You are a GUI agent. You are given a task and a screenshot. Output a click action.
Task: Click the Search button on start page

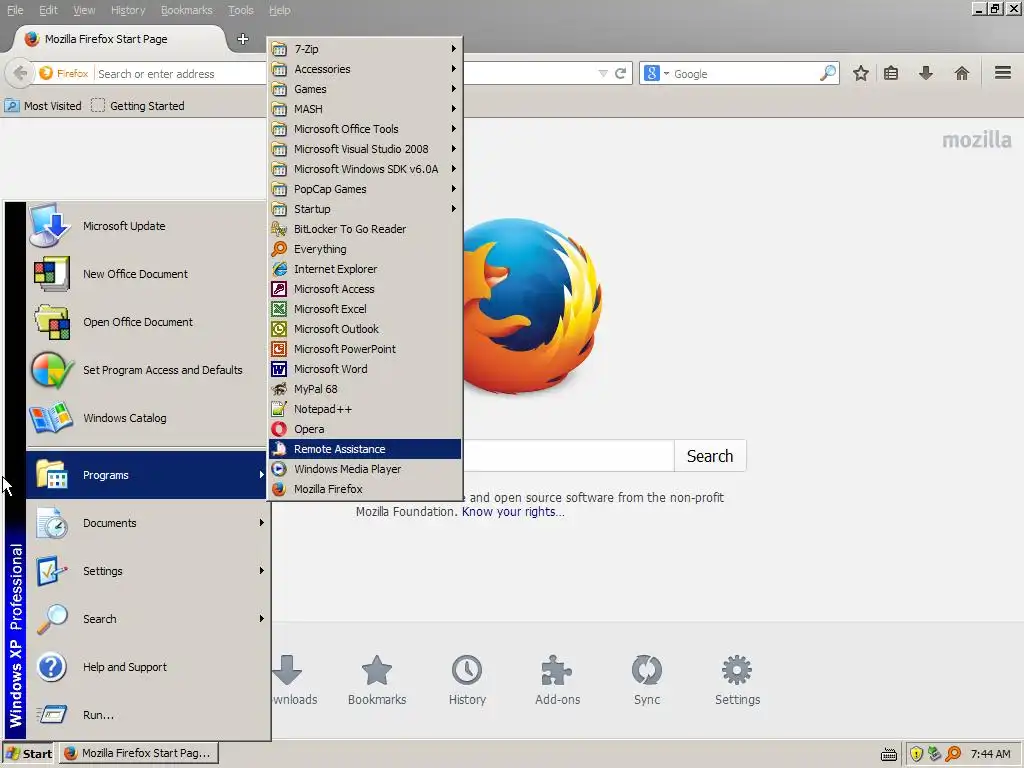(x=710, y=456)
